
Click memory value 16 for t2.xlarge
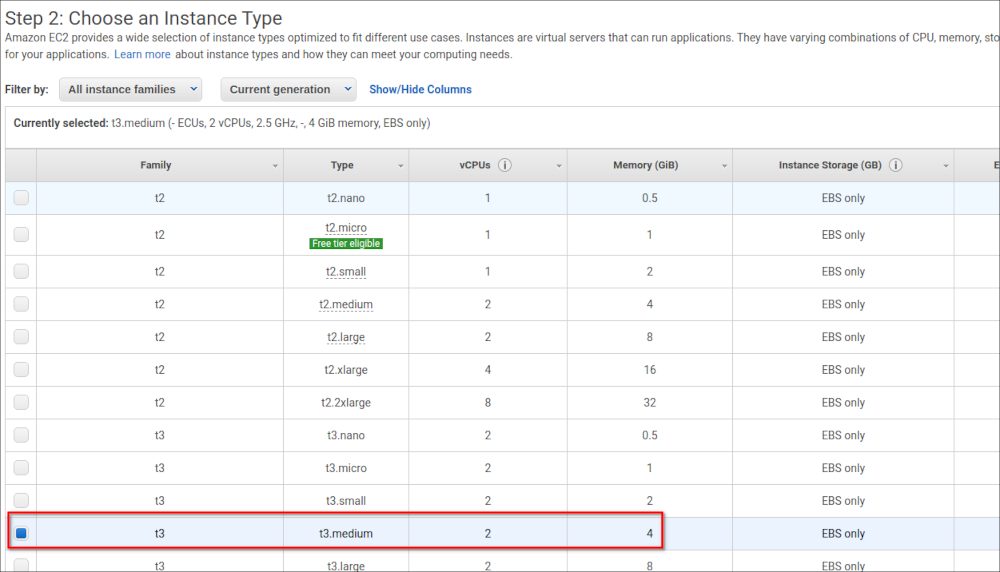pyautogui.click(x=649, y=370)
